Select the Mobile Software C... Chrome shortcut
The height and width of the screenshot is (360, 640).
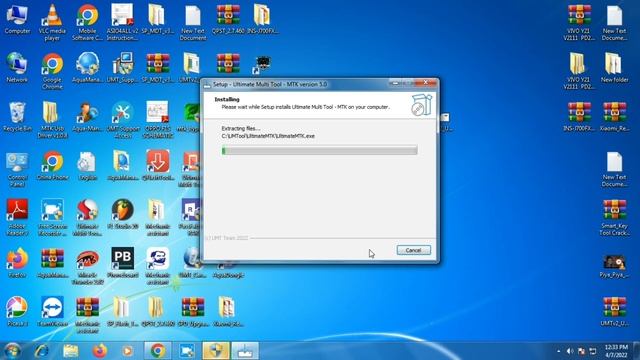point(87,22)
